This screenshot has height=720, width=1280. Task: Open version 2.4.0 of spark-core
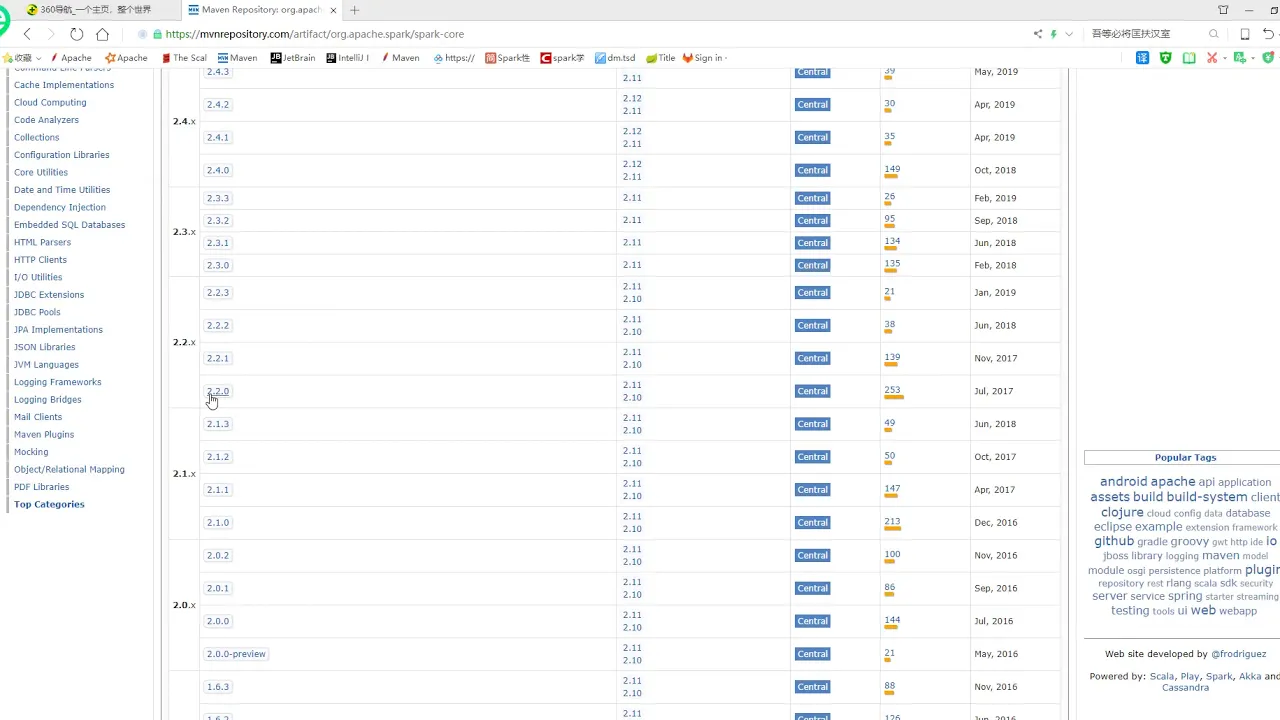(x=218, y=170)
